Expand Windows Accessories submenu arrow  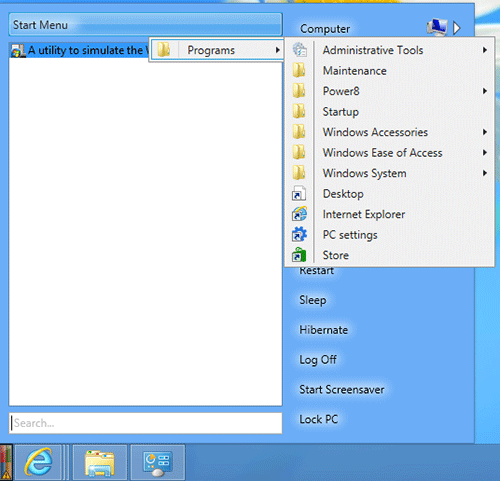pos(485,132)
